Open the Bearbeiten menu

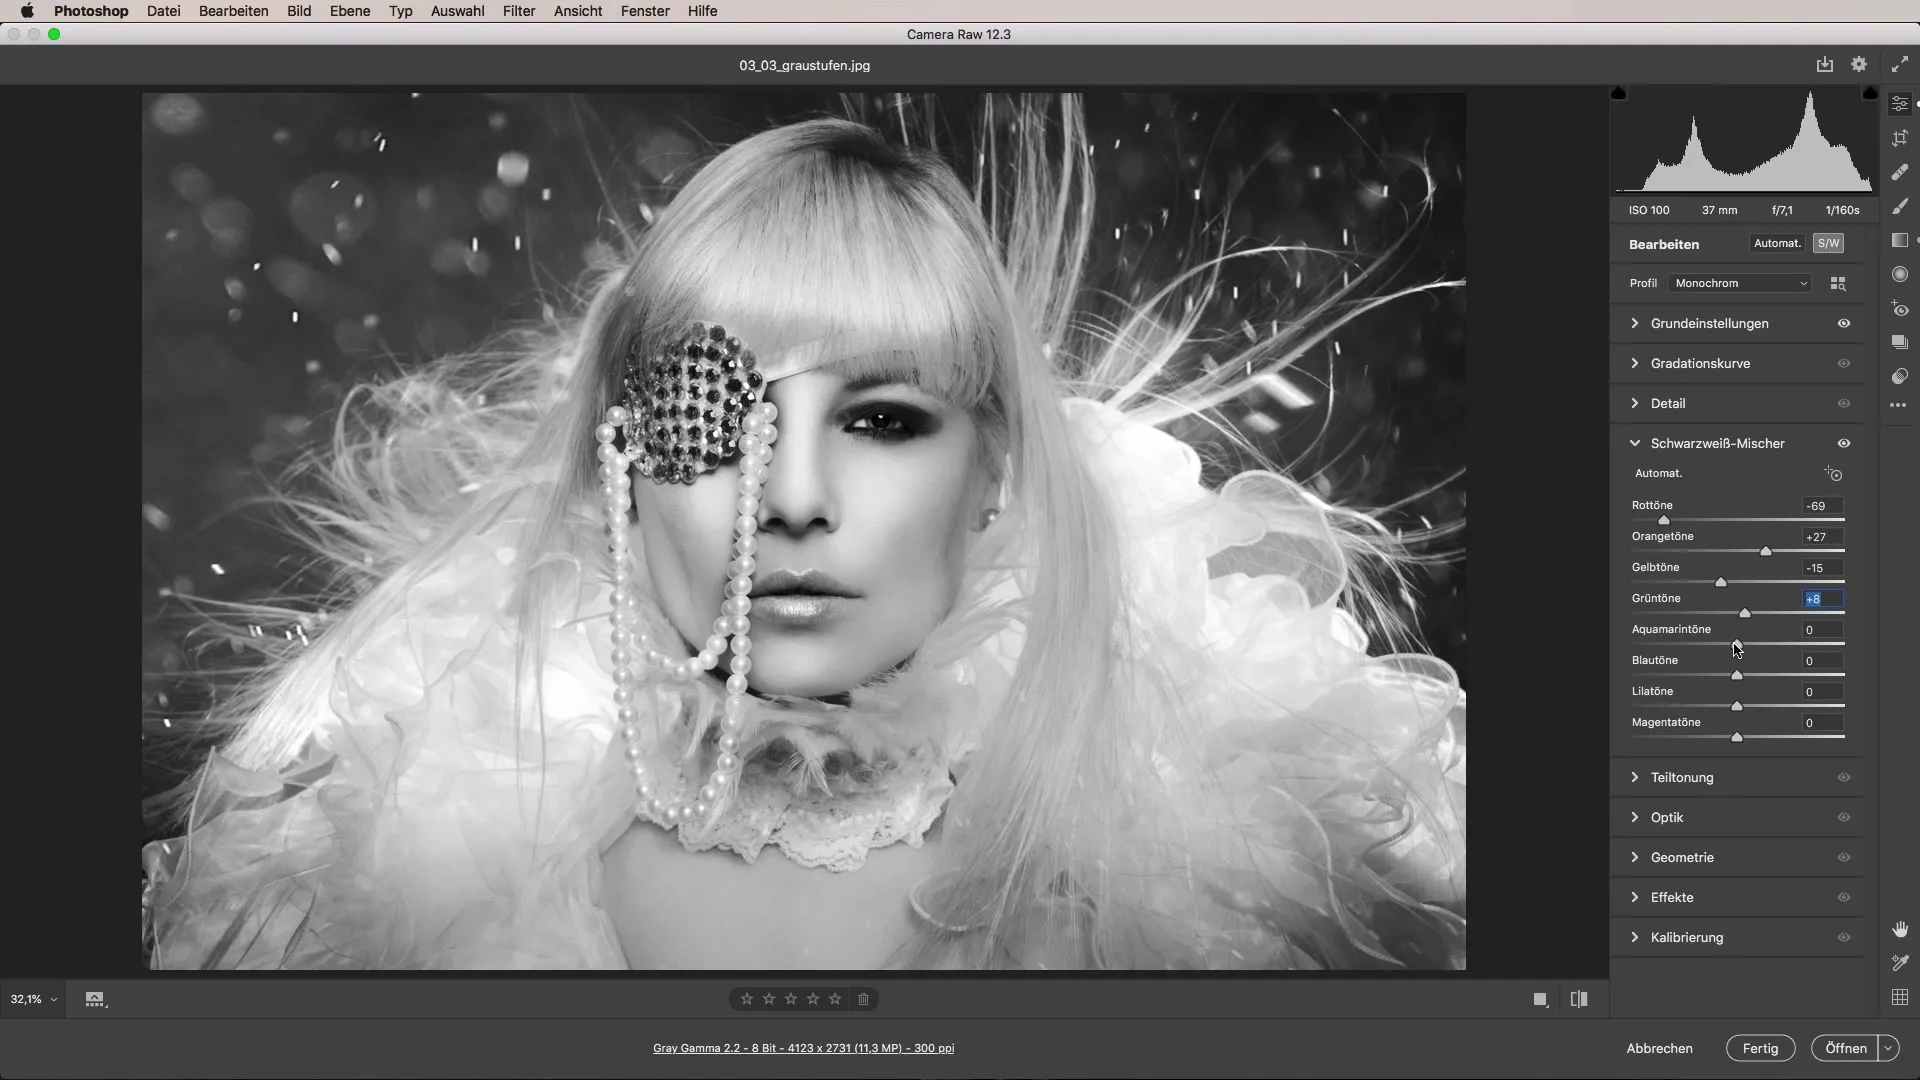point(233,11)
